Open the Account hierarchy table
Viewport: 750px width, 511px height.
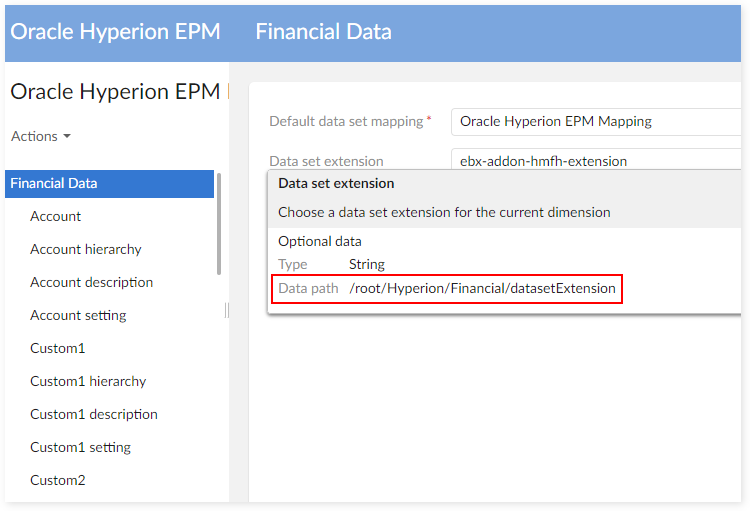tap(86, 249)
